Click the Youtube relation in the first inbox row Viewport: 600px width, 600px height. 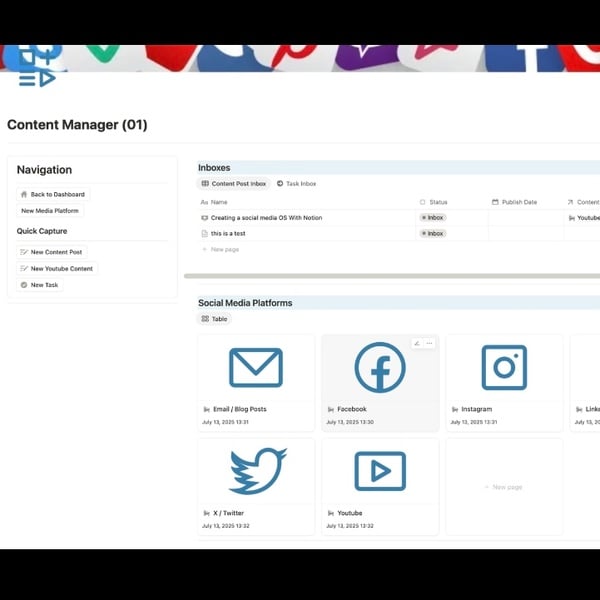584,218
